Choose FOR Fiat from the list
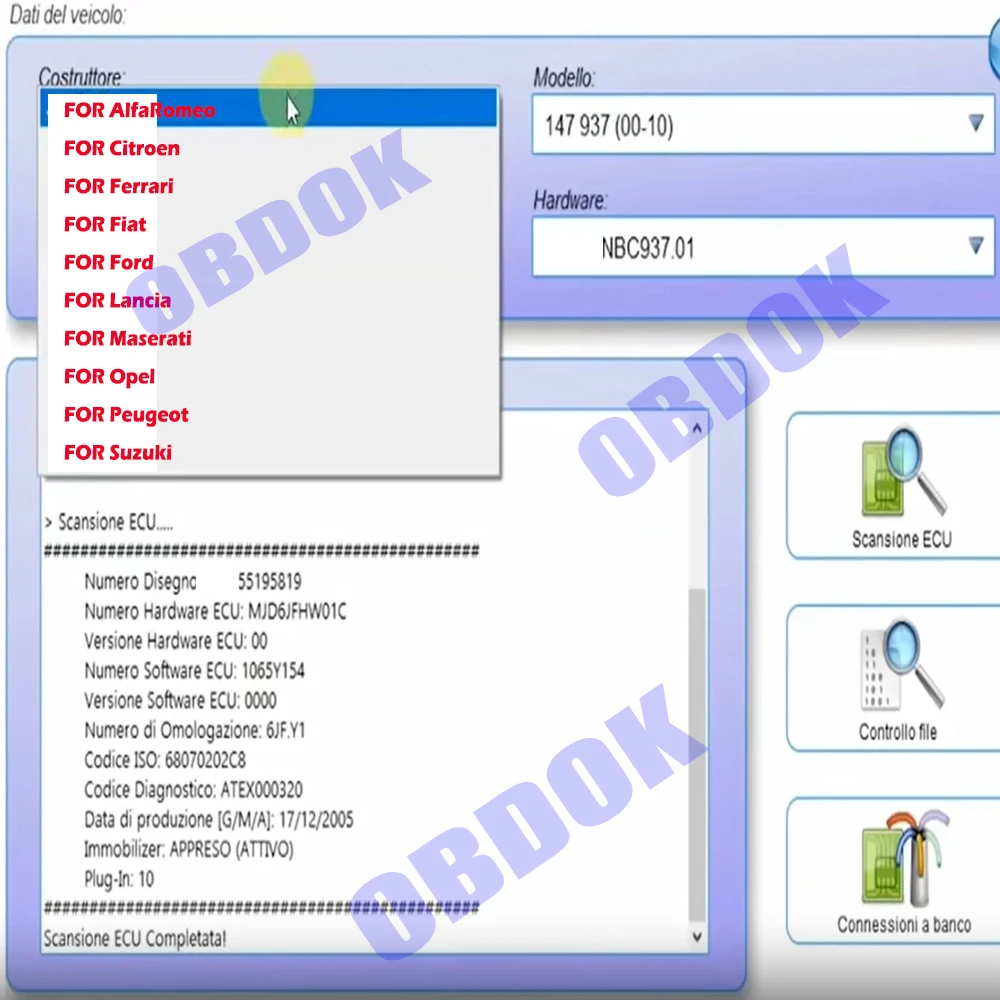The image size is (1000, 1000). [268, 224]
